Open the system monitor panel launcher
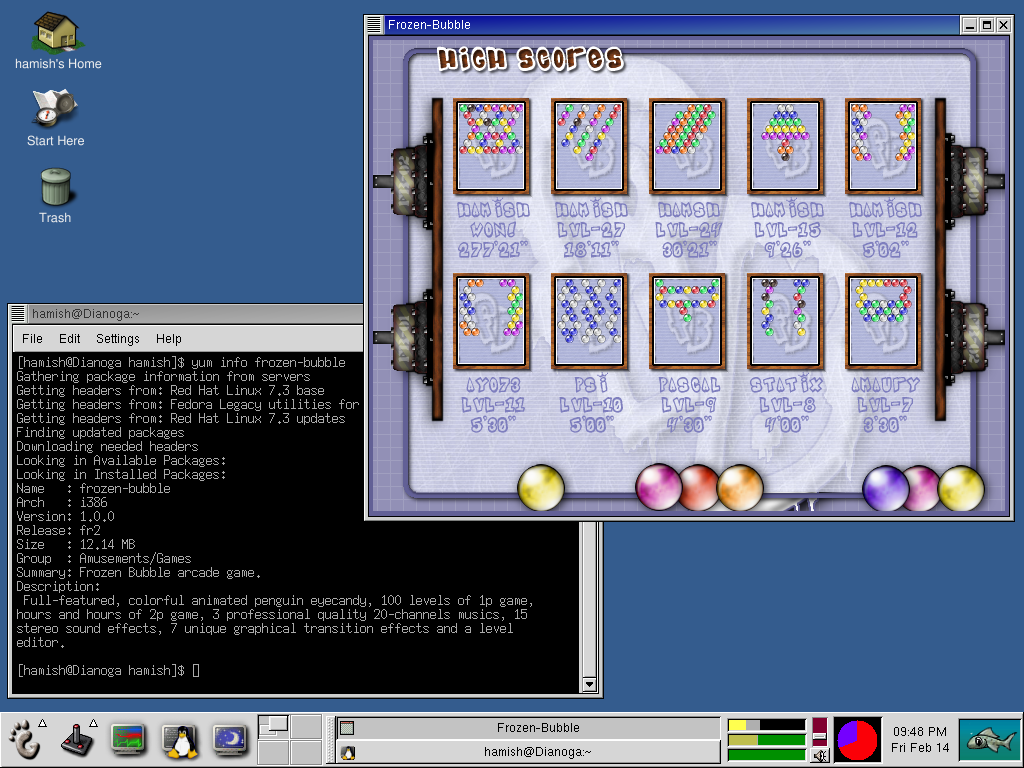 127,741
